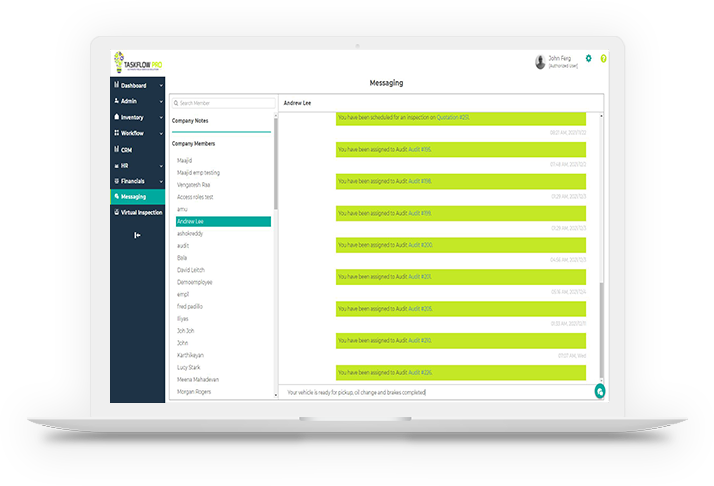Expand the Inventory dropdown arrow
Image resolution: width=714 pixels, height=486 pixels.
(161, 117)
